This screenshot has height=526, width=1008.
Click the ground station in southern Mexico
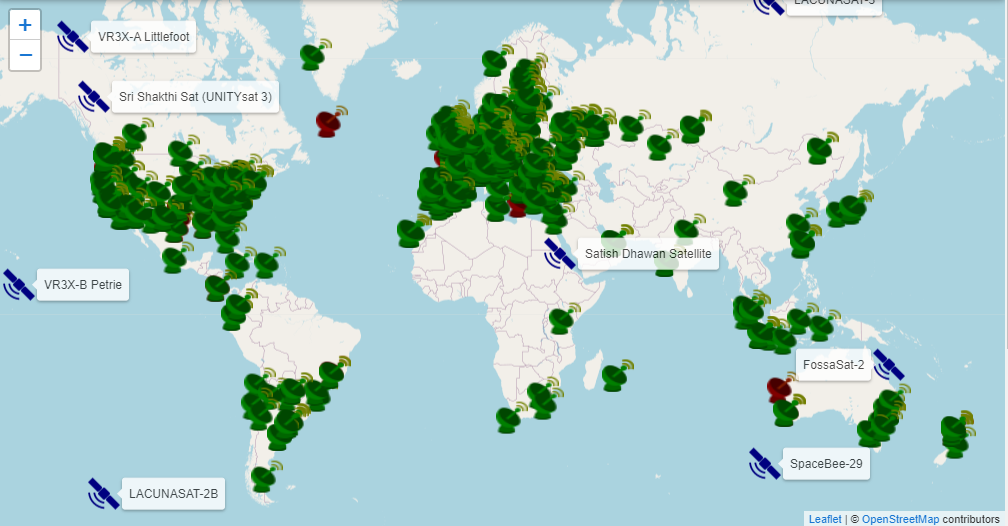click(176, 258)
